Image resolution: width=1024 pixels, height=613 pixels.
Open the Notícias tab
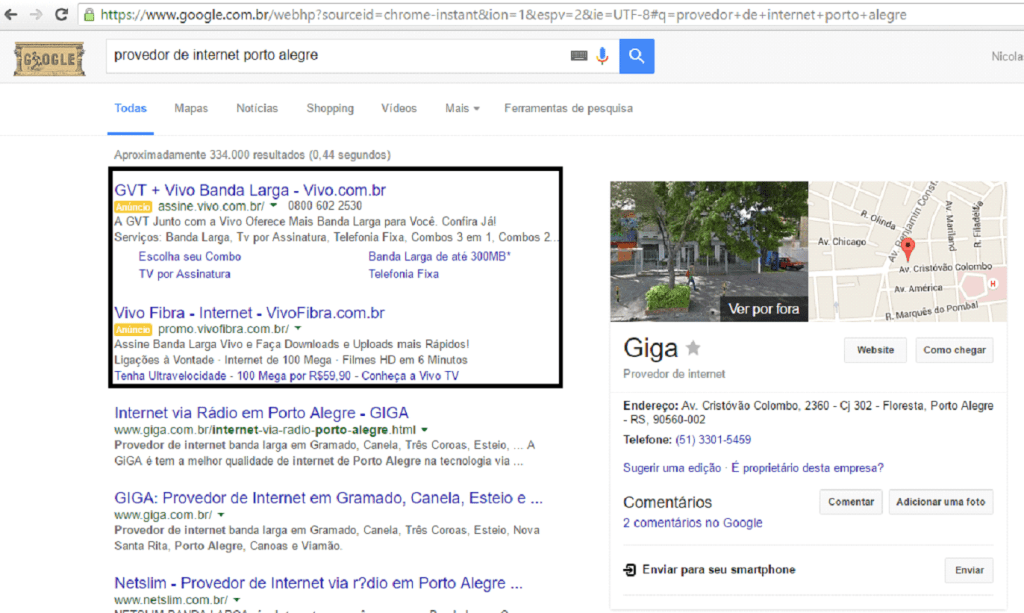257,108
